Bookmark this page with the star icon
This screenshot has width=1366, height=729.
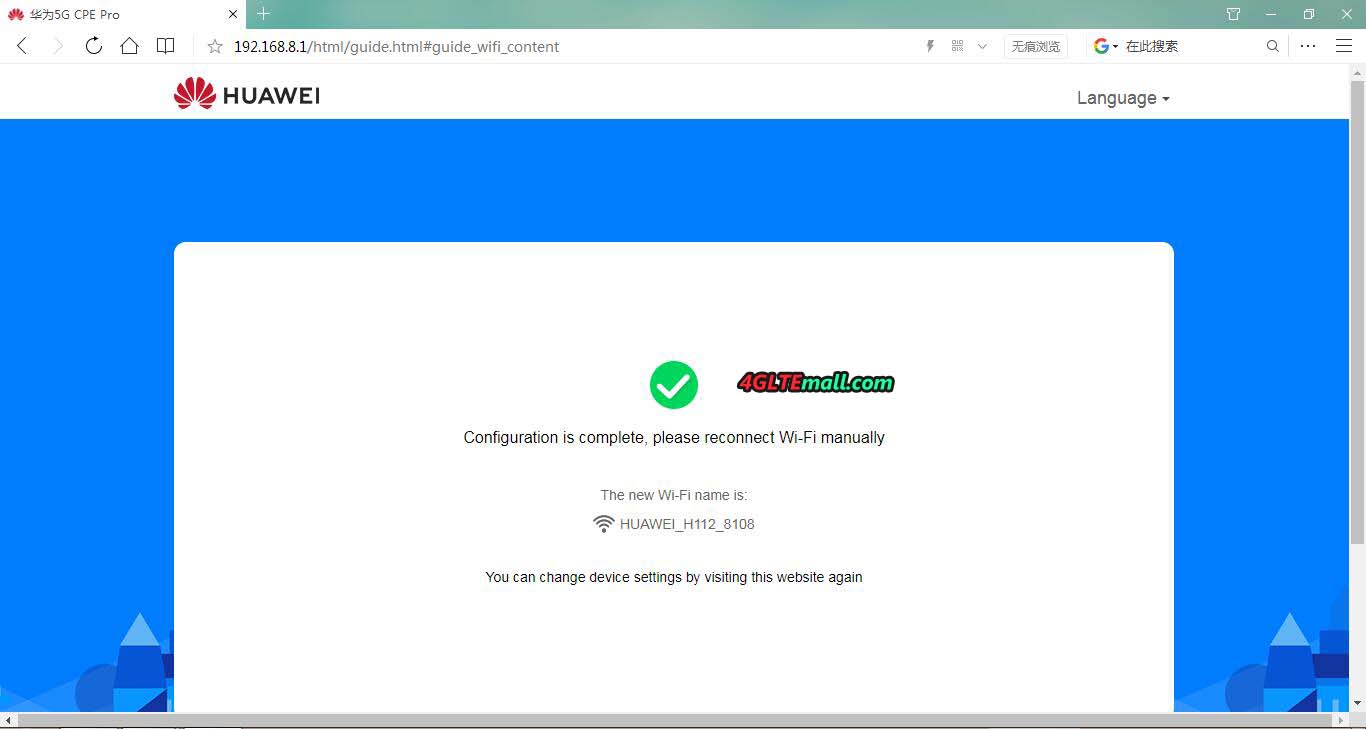(214, 47)
